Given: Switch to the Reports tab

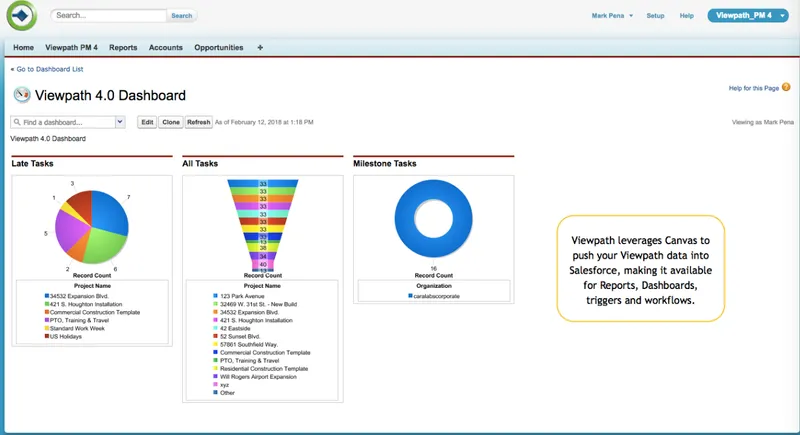Looking at the screenshot, I should [x=123, y=47].
